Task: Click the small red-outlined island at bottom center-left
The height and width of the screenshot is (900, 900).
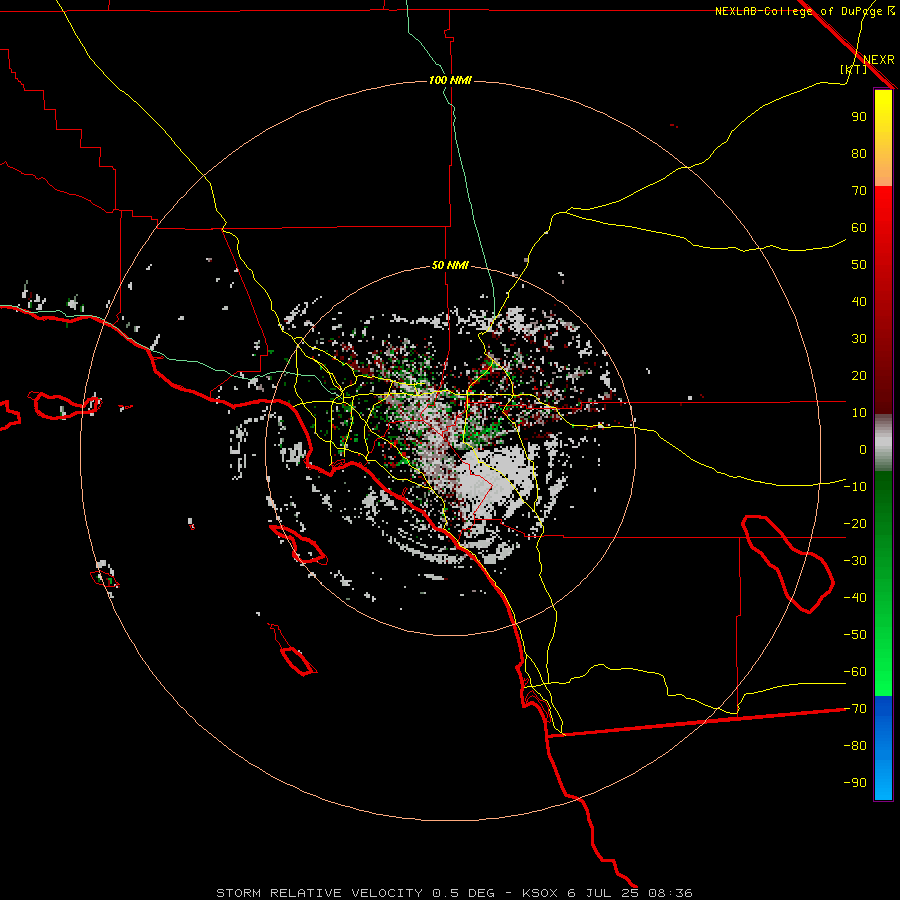Action: [298, 660]
